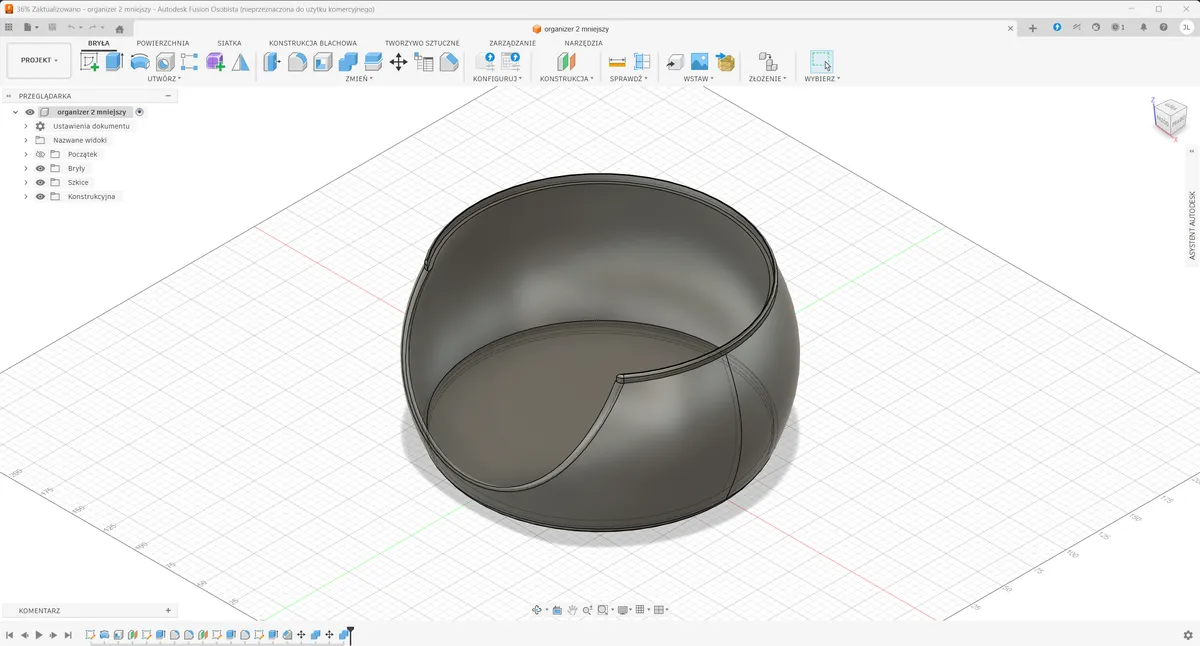The width and height of the screenshot is (1200, 646).
Task: Activate the Revolve tool
Action: coord(140,62)
